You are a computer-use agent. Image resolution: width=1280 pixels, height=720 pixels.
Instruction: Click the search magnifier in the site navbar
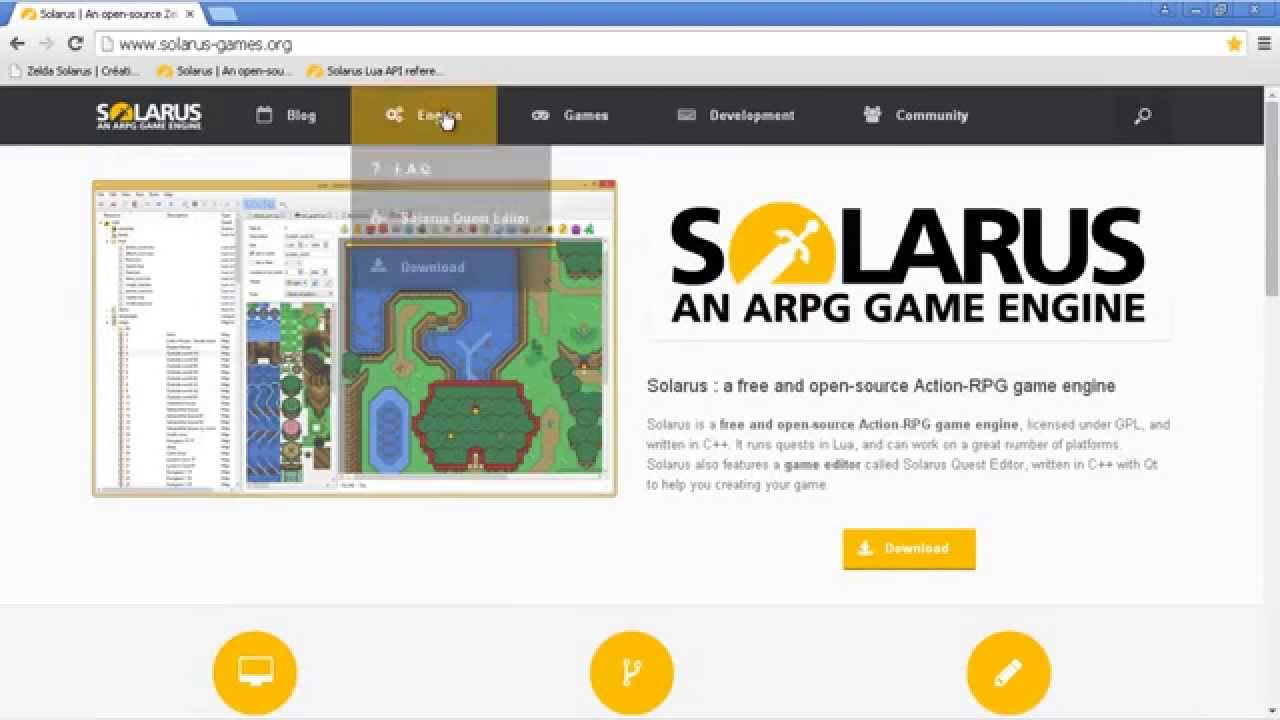coord(1142,116)
